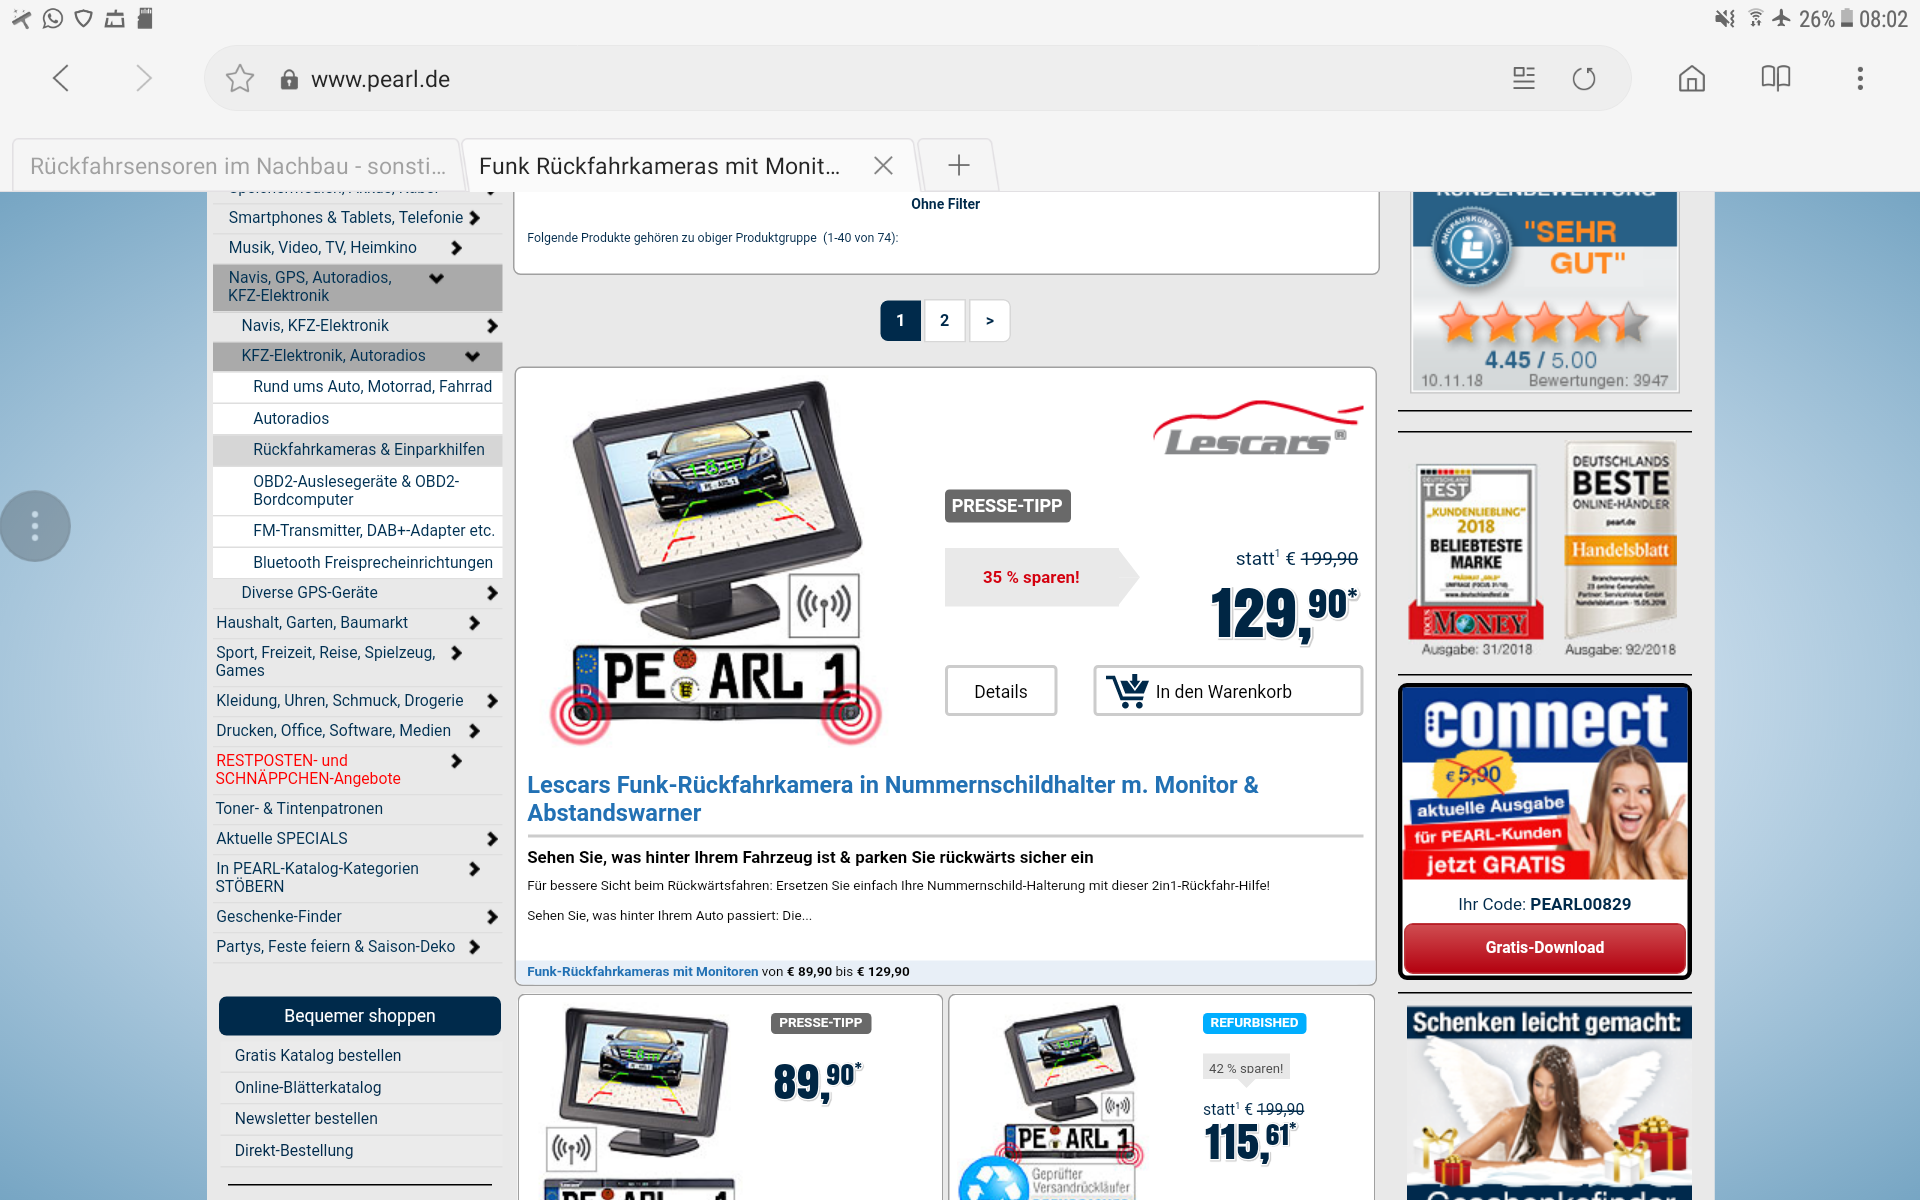
Task: Expand Diverse GPS-Geräte submenu
Action: [x=491, y=593]
